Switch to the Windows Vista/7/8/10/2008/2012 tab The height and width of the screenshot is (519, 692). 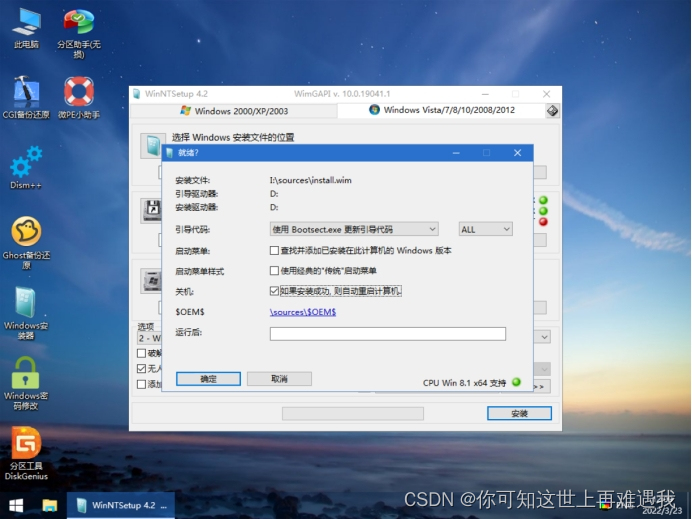click(442, 110)
